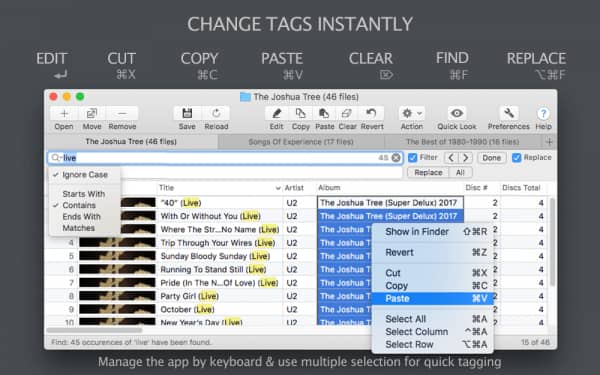Open Quick Look eye icon
Viewport: 600px width, 375px height.
pyautogui.click(x=457, y=113)
